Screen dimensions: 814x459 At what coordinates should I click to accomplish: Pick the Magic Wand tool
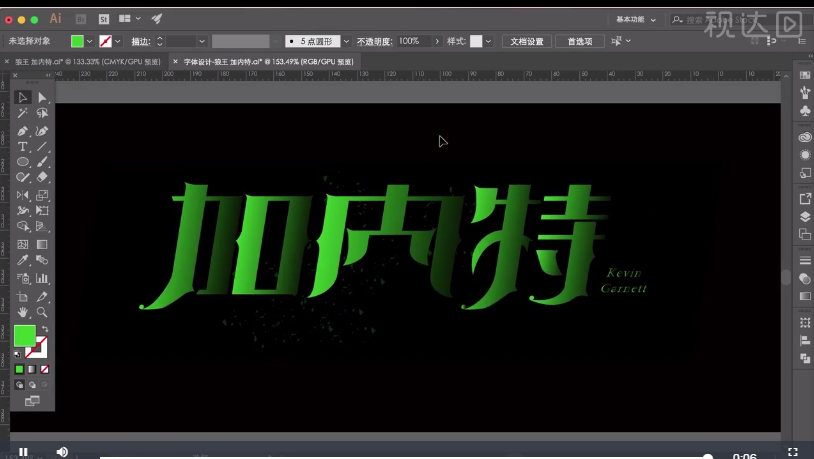pos(22,113)
